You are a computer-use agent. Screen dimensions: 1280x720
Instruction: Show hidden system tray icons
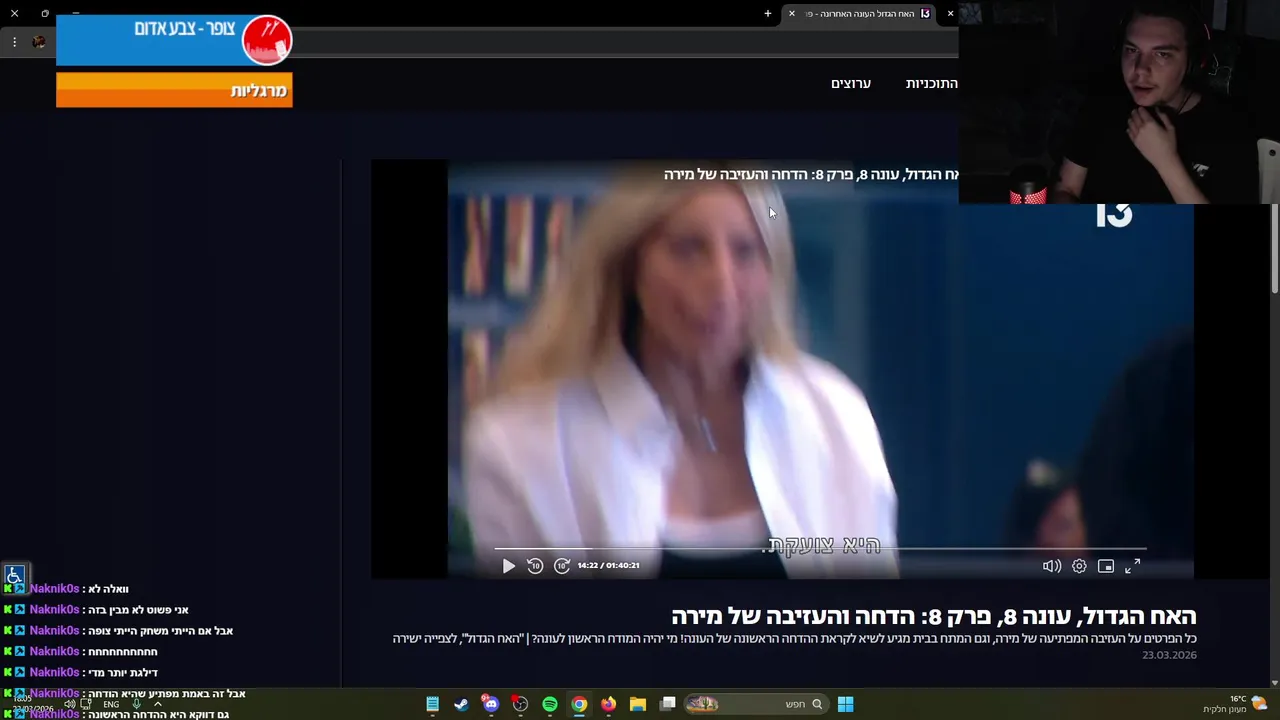157,704
